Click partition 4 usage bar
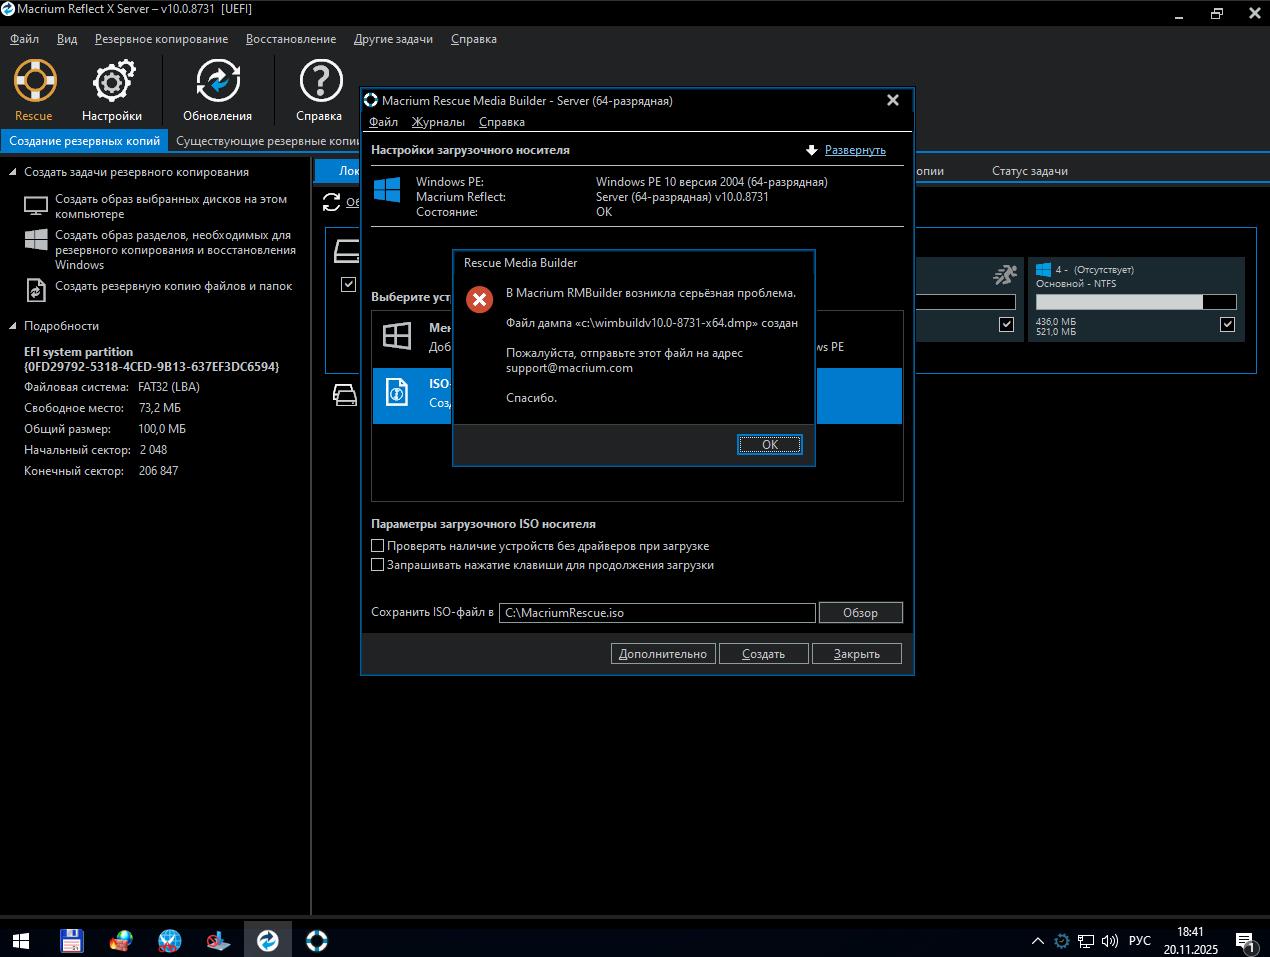Image resolution: width=1270 pixels, height=957 pixels. tap(1135, 302)
